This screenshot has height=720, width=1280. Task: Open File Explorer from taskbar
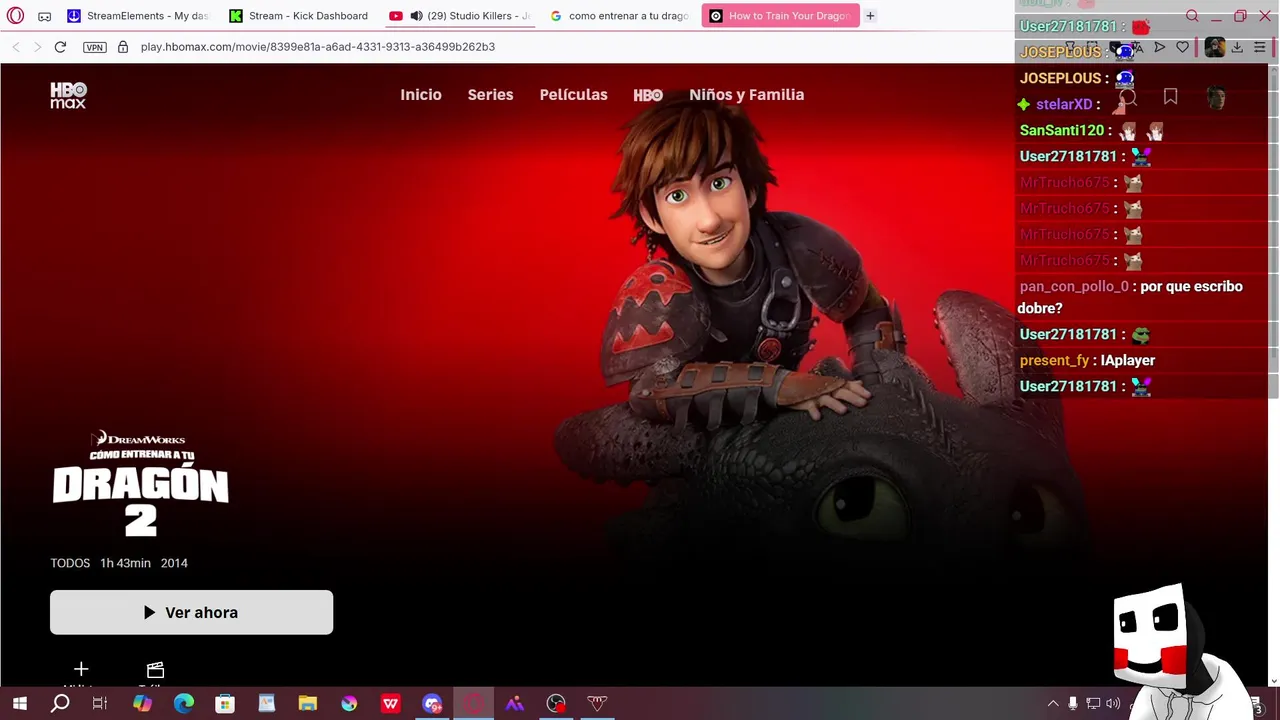click(x=307, y=704)
